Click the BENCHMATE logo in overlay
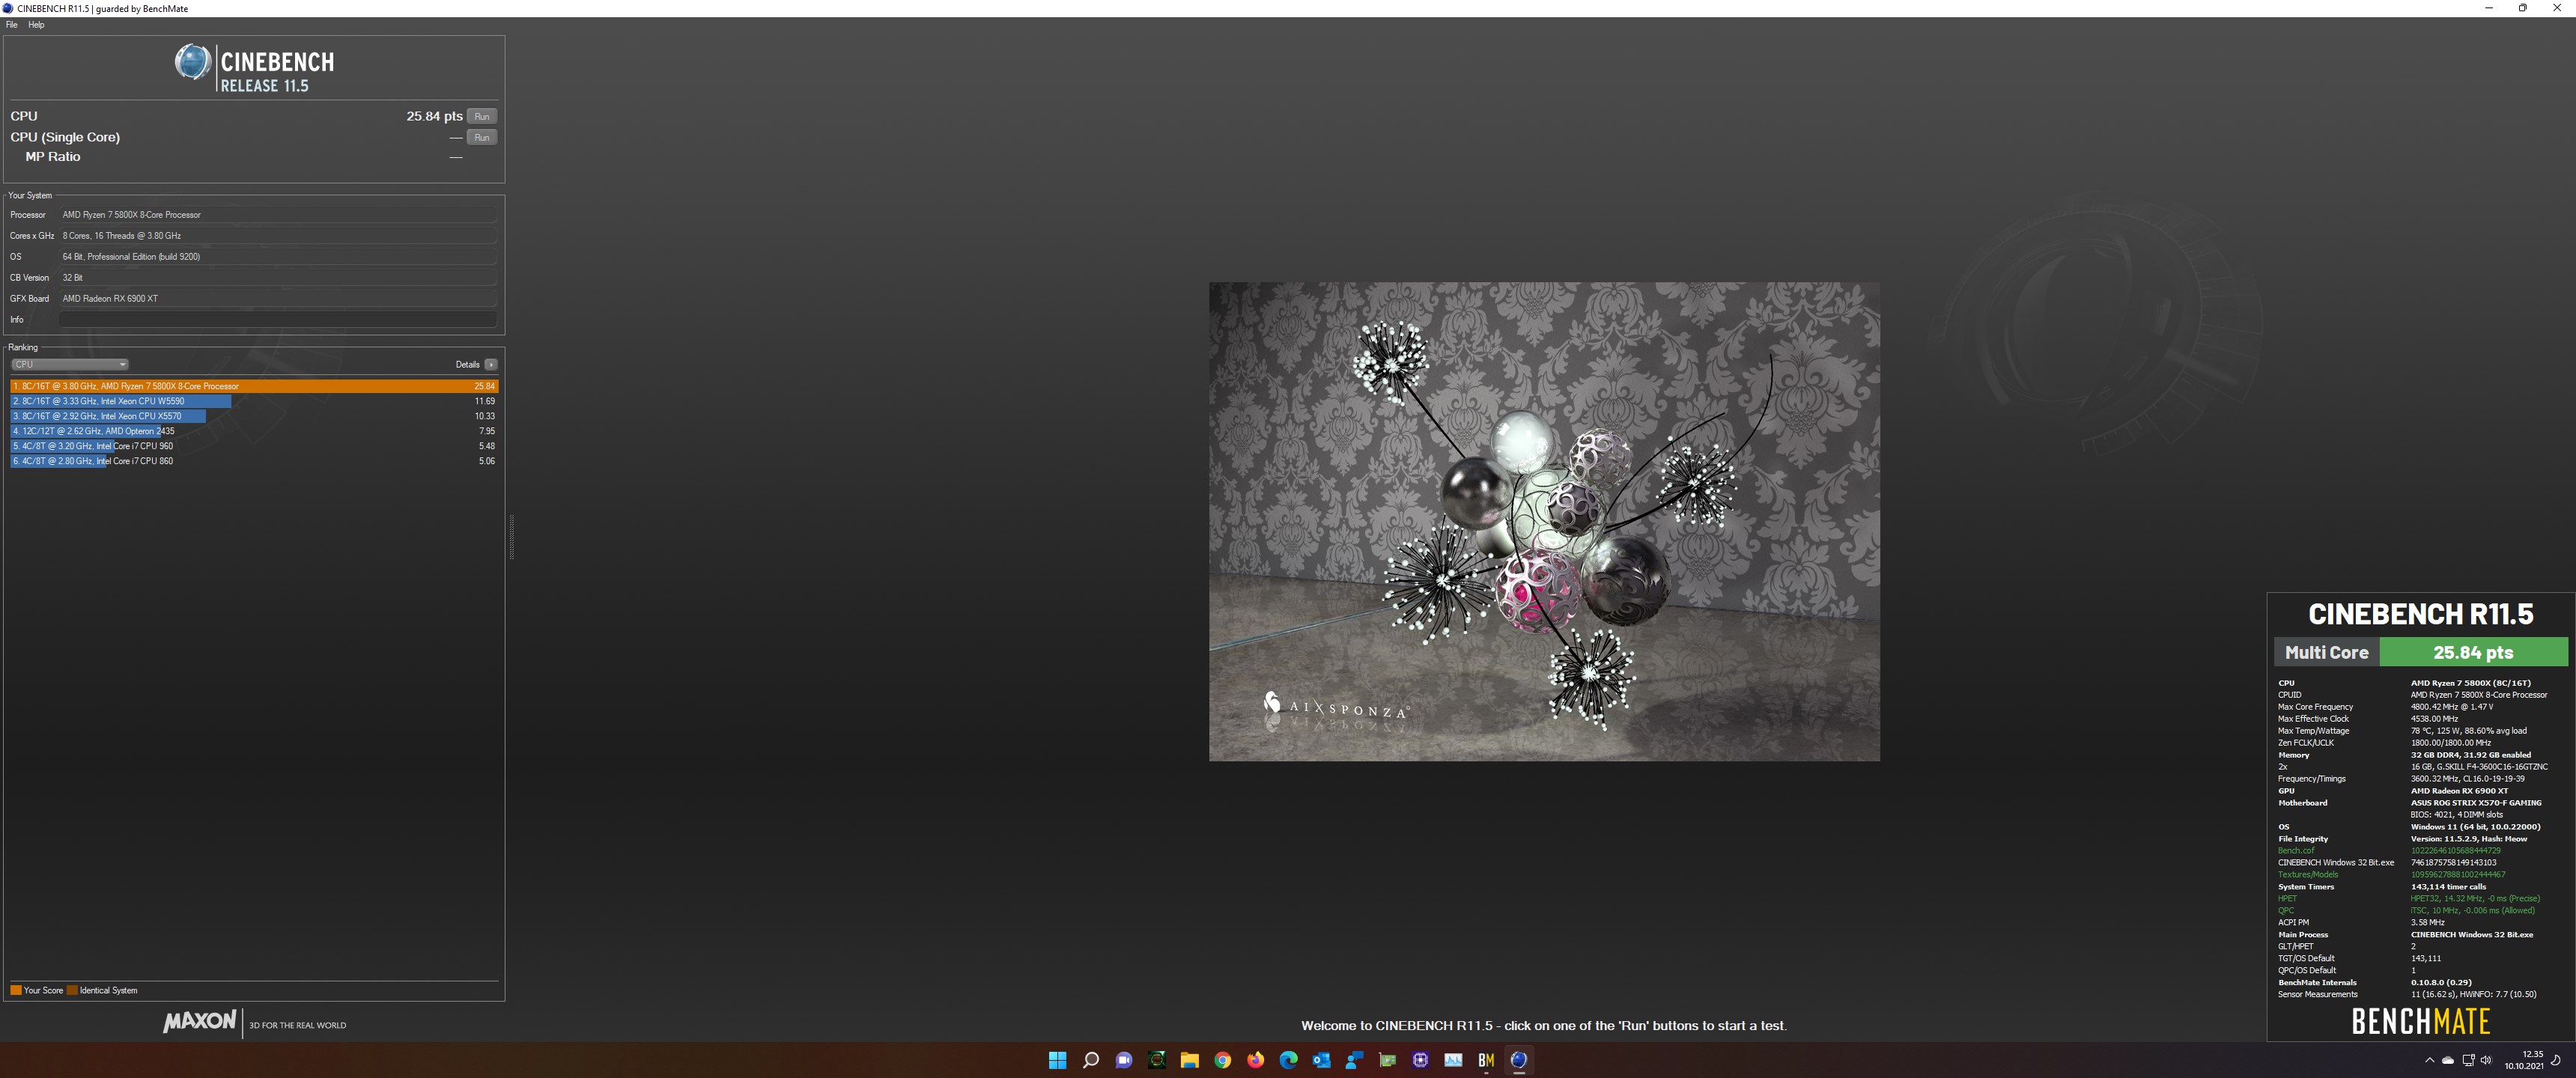 2420,1021
